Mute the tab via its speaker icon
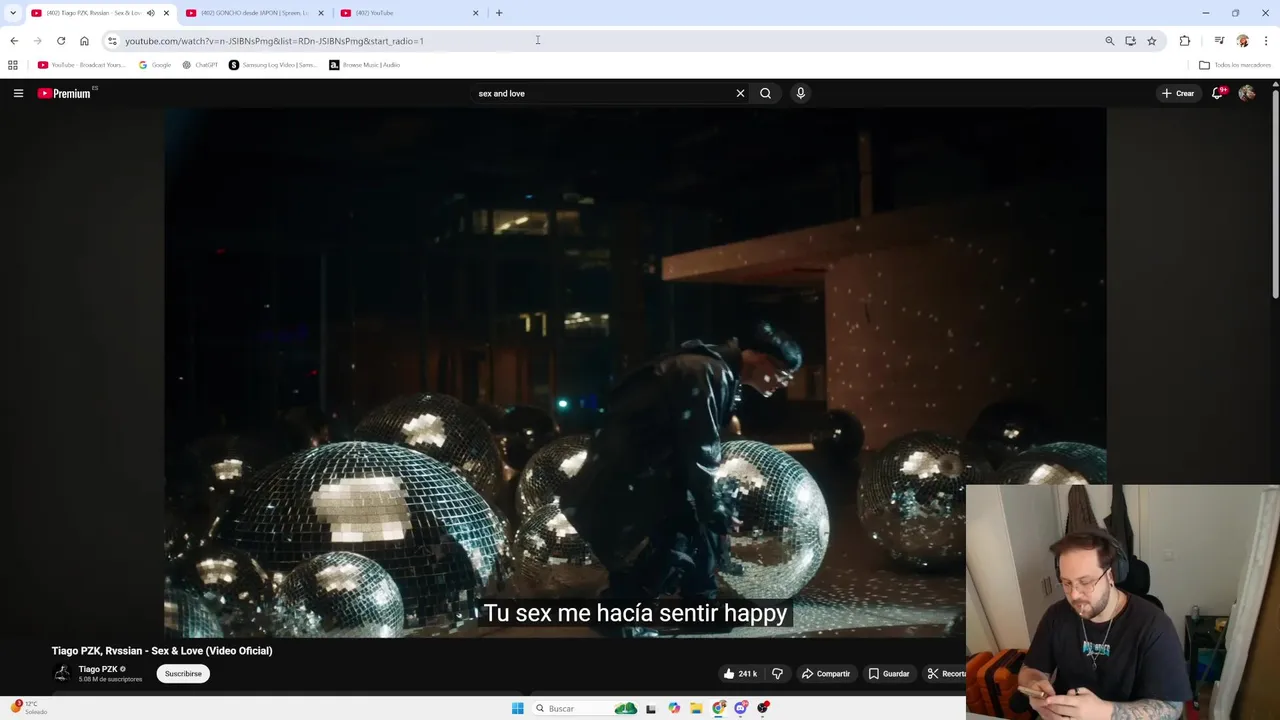 point(151,13)
